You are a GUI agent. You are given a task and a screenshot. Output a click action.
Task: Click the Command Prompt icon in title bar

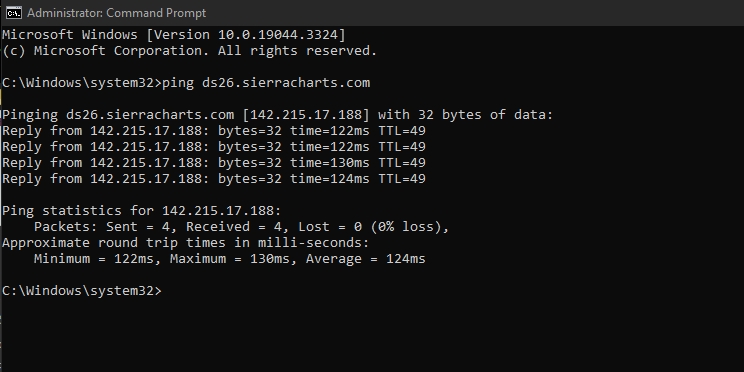(13, 12)
